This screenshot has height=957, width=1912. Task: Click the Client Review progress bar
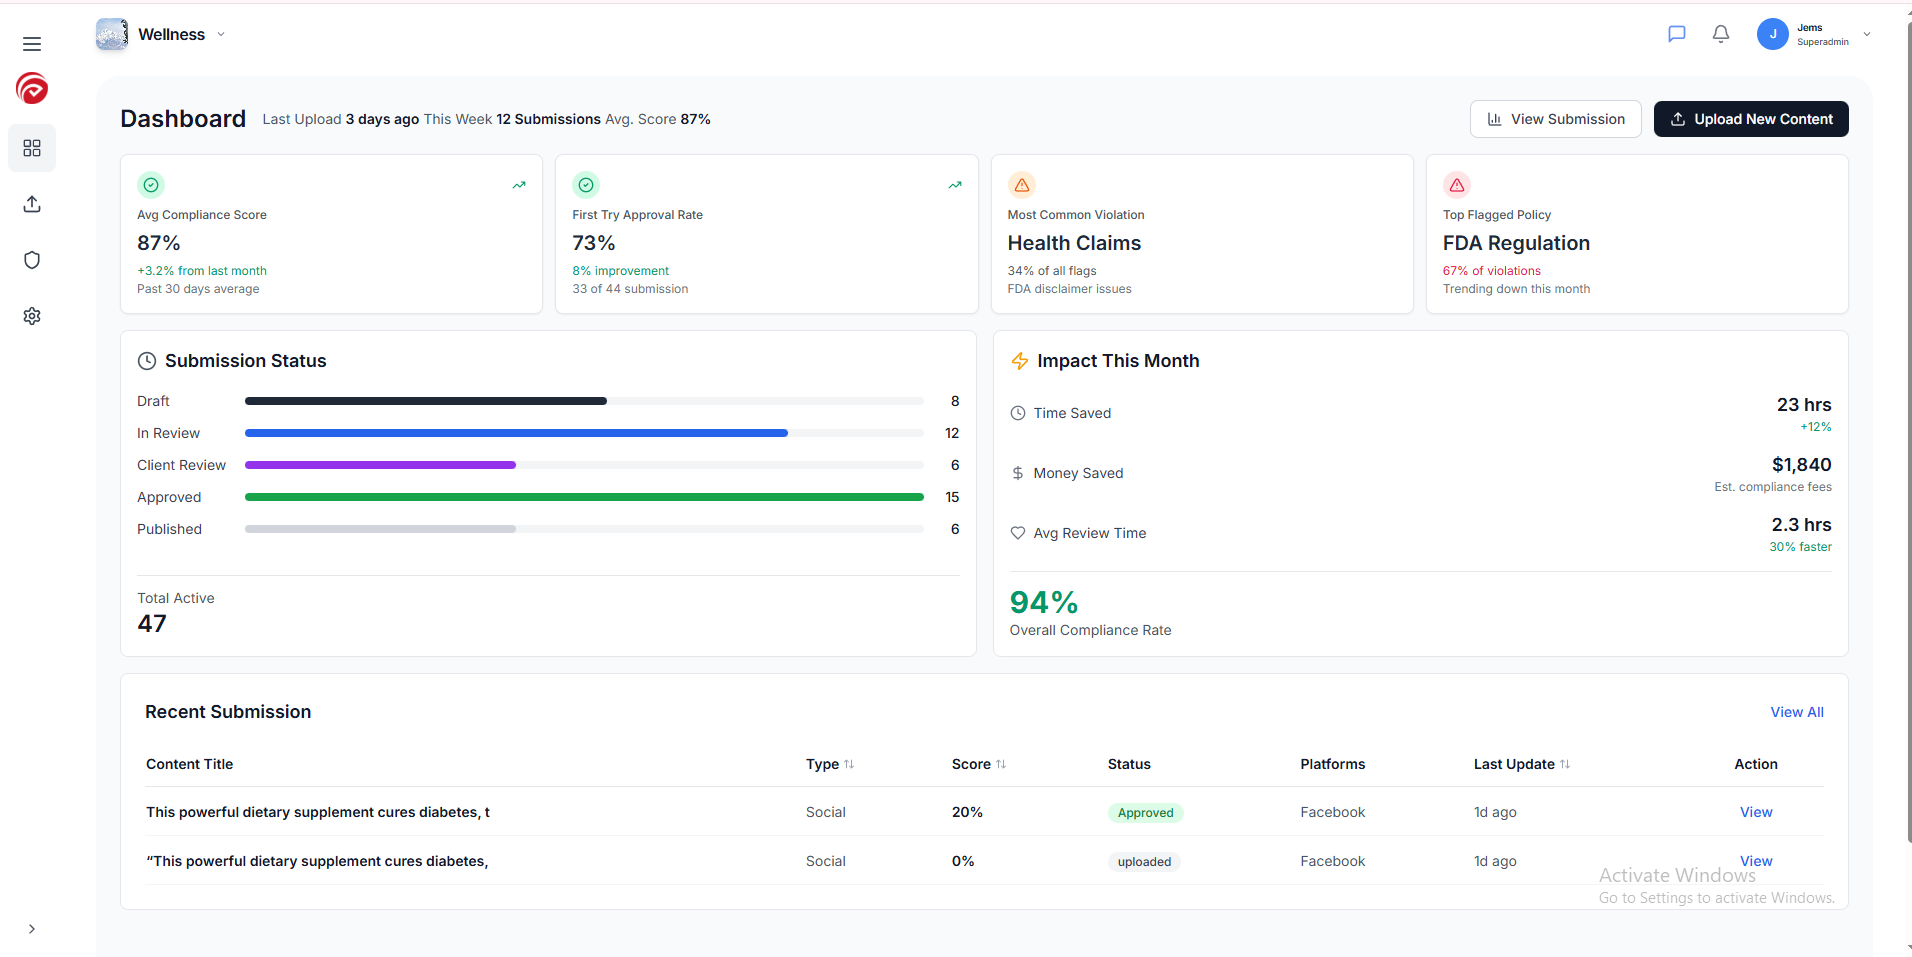(584, 465)
